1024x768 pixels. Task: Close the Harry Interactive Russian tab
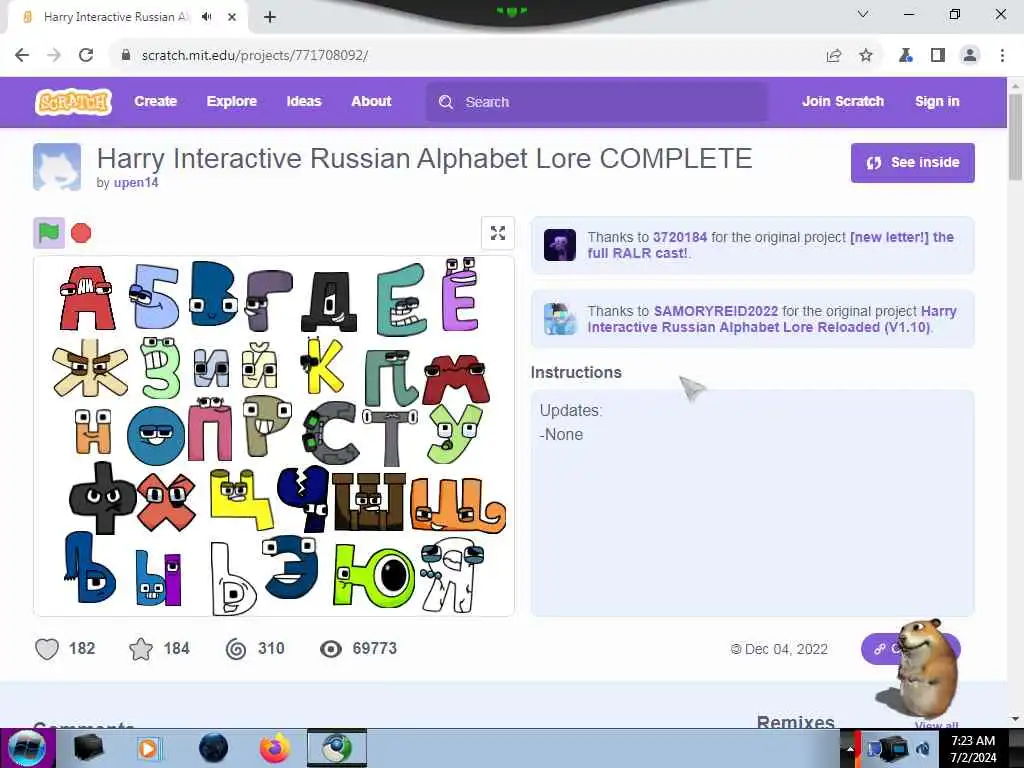point(232,17)
